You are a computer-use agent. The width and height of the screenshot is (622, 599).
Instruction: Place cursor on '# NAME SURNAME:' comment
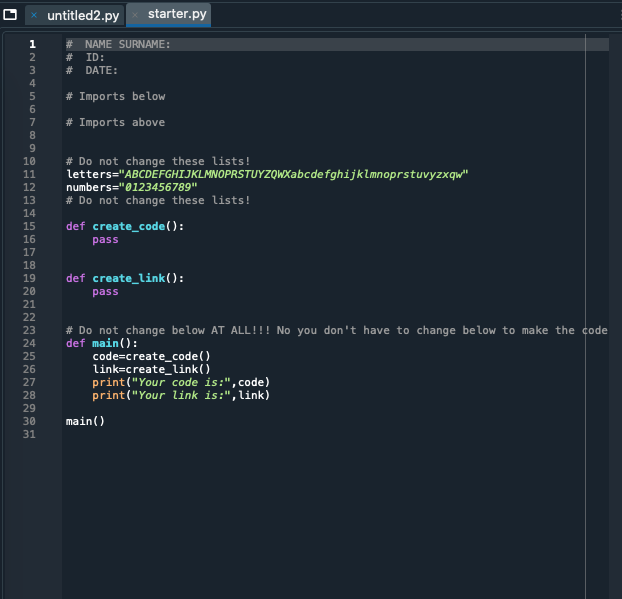pos(118,44)
